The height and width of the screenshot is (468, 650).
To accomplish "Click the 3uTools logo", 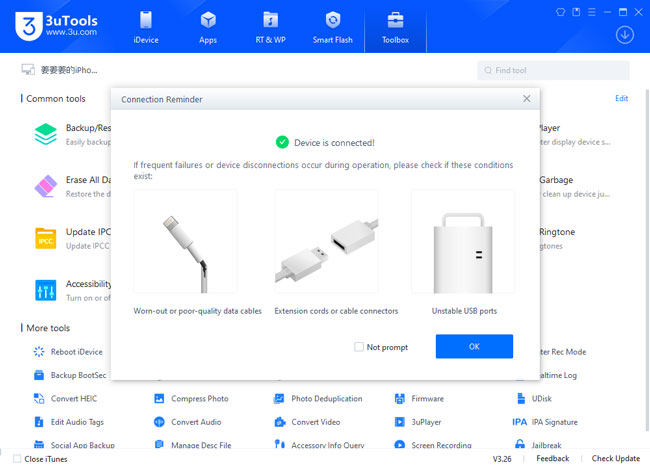I will [56, 26].
